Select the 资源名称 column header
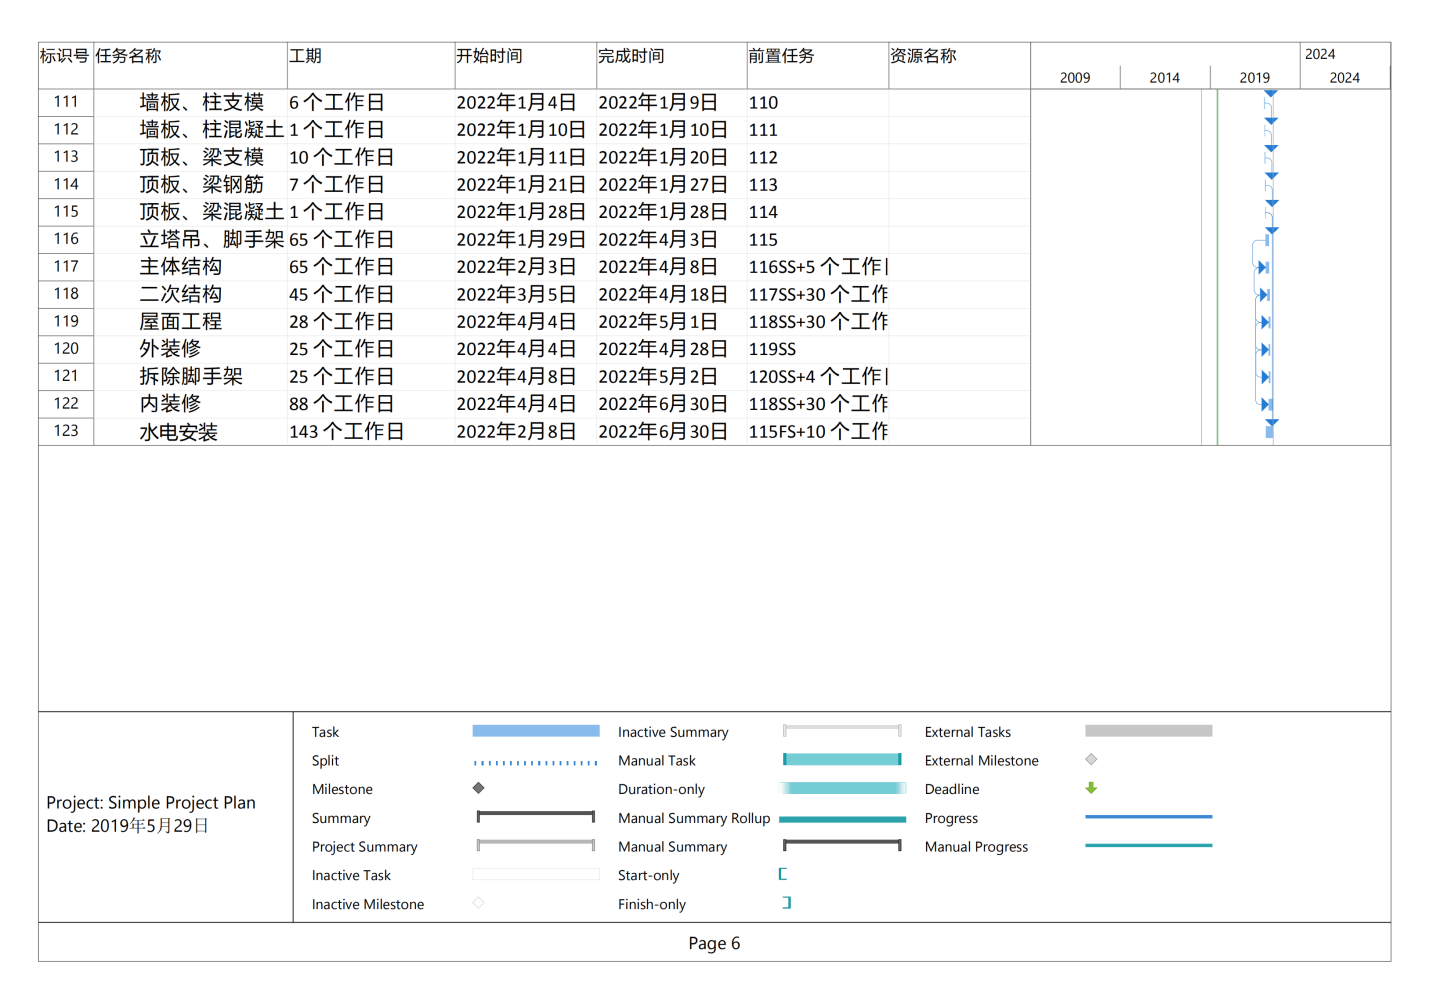Screen dimensions: 1429x1004 coord(923,56)
